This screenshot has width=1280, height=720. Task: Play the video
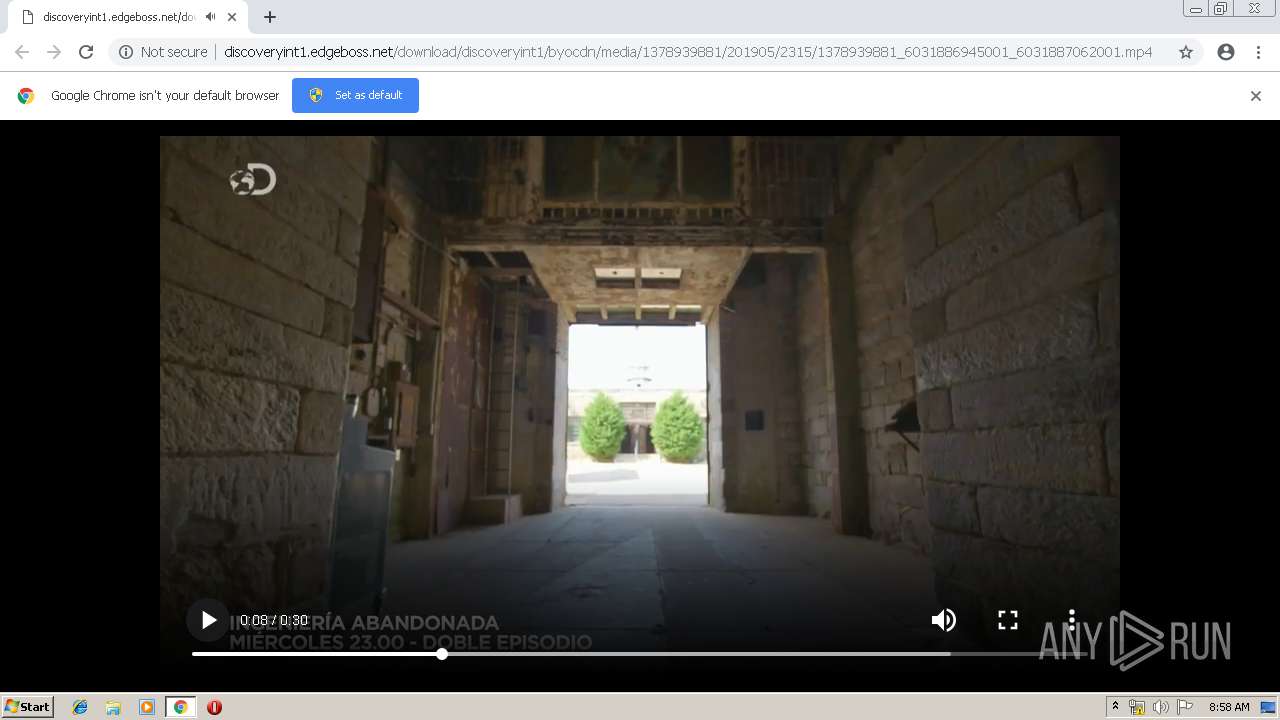208,620
